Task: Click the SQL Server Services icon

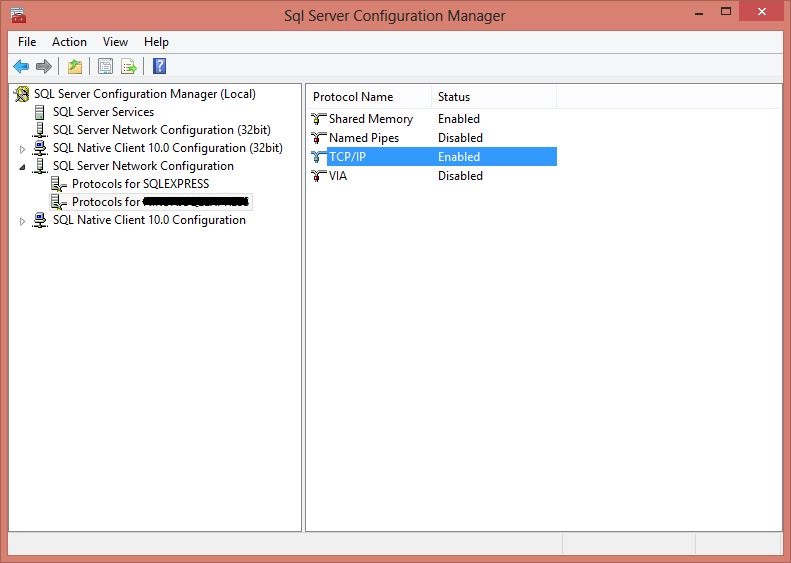Action: point(39,112)
